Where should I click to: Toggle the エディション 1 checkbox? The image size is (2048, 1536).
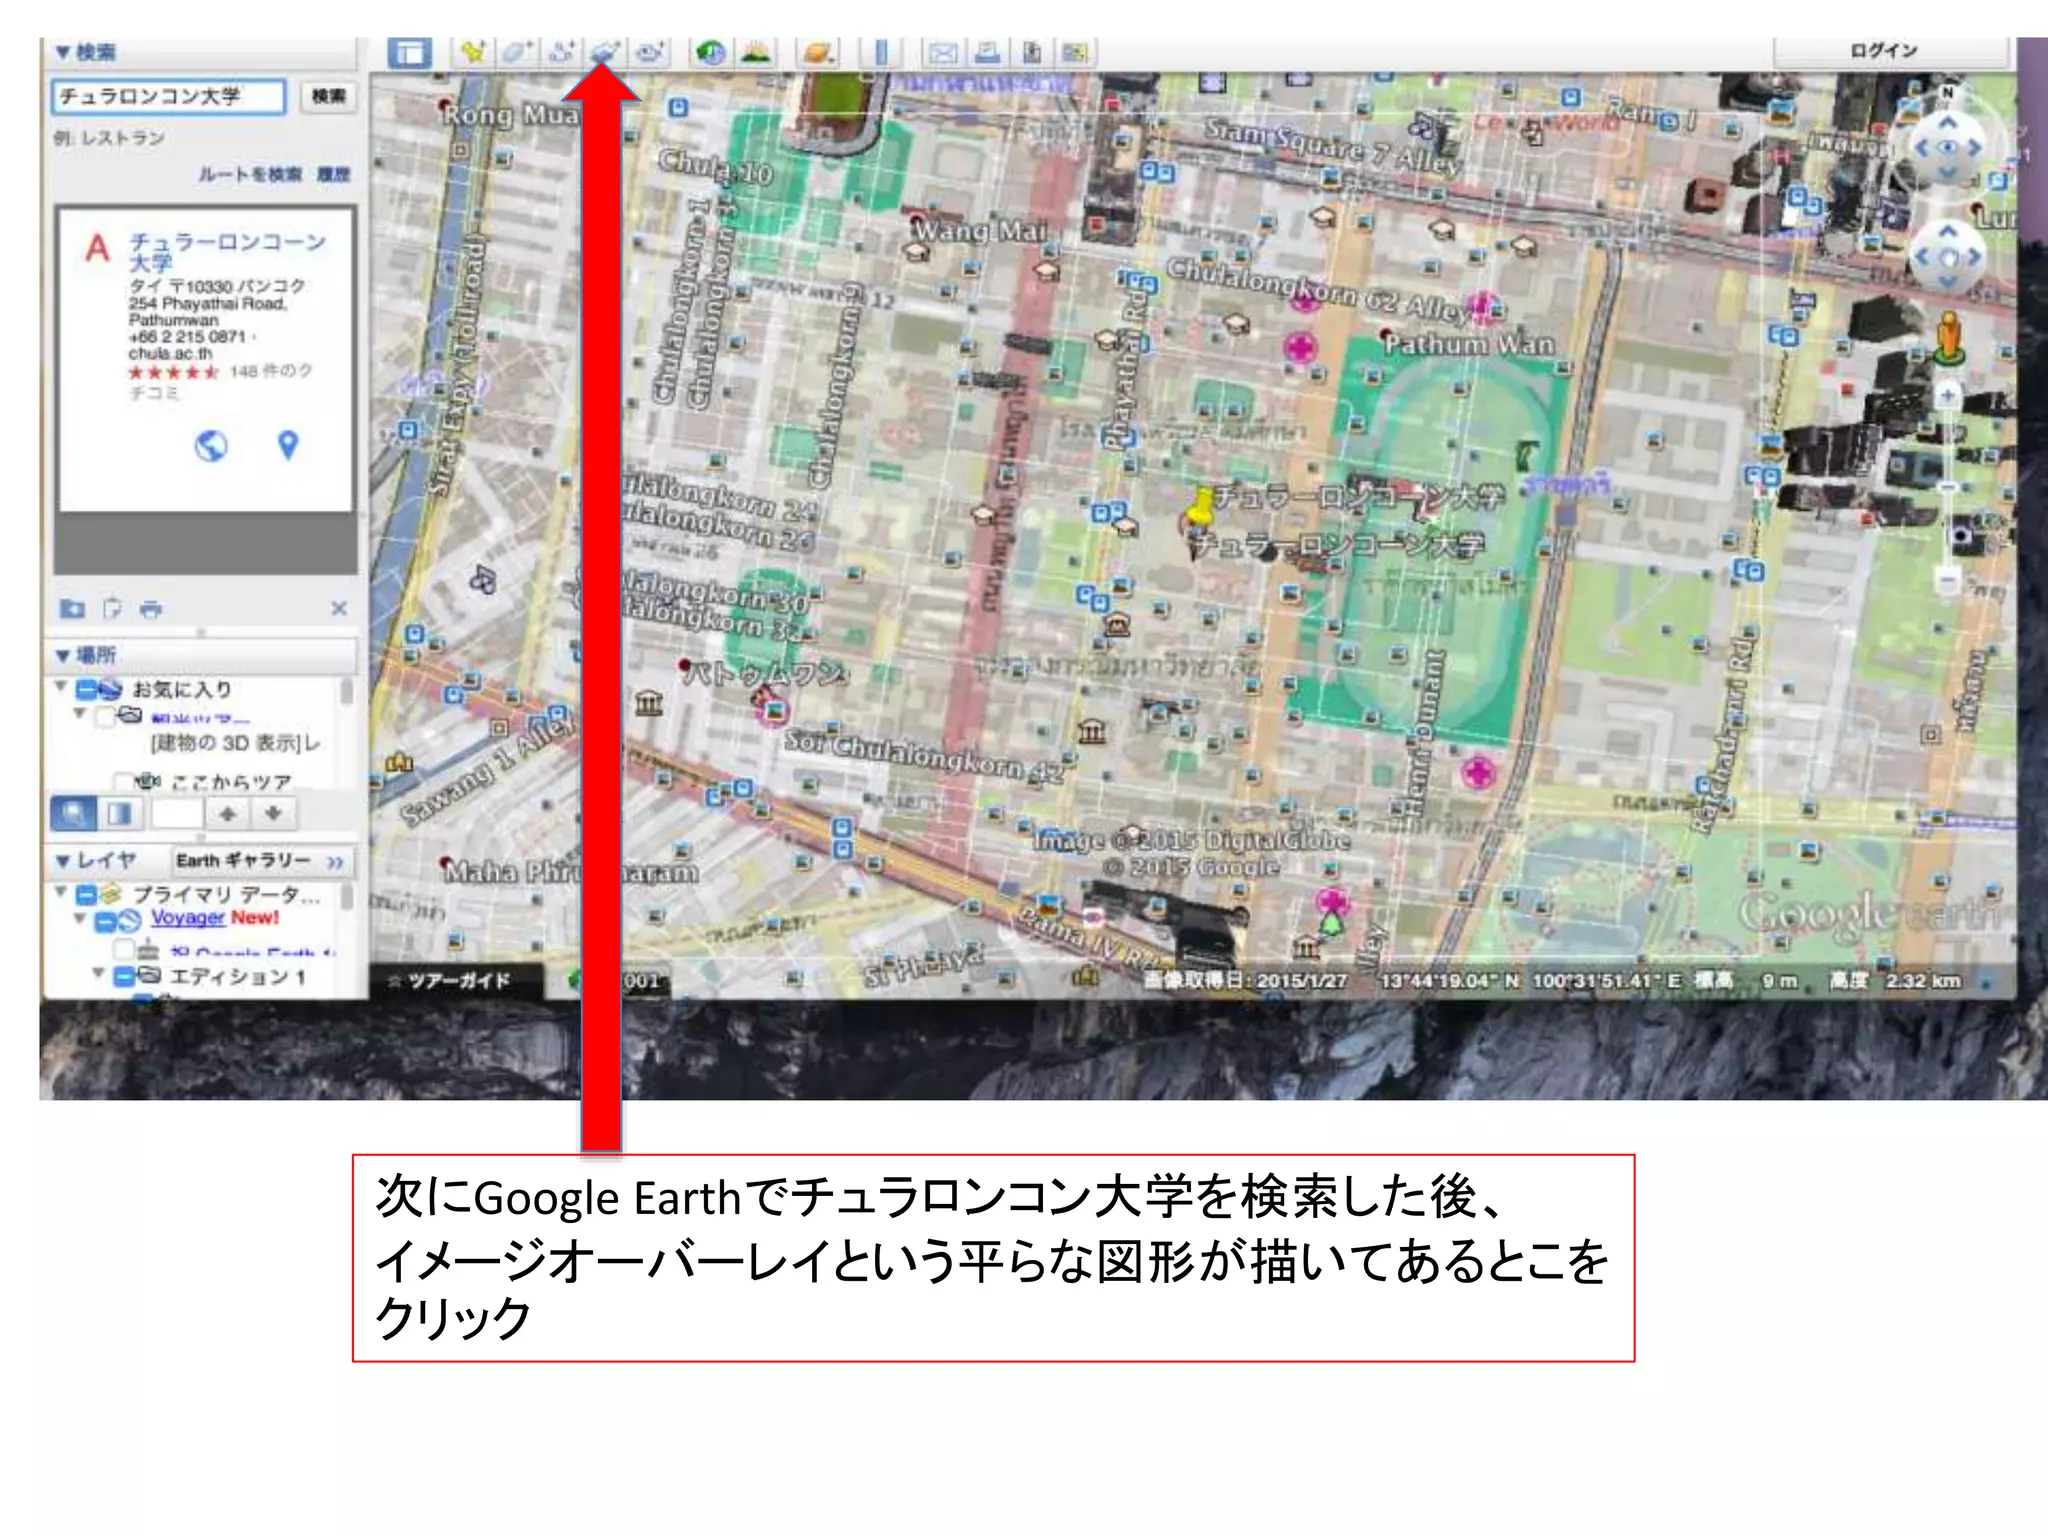[124, 976]
